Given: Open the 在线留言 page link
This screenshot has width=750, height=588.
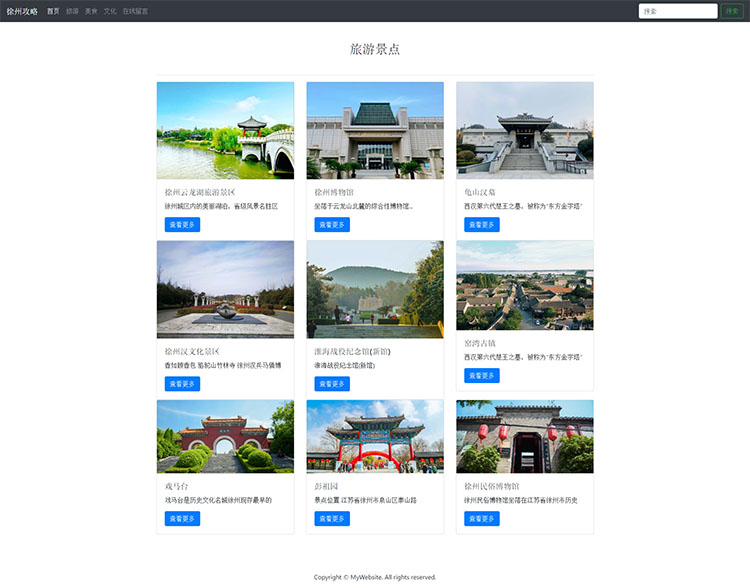Looking at the screenshot, I should tap(135, 11).
